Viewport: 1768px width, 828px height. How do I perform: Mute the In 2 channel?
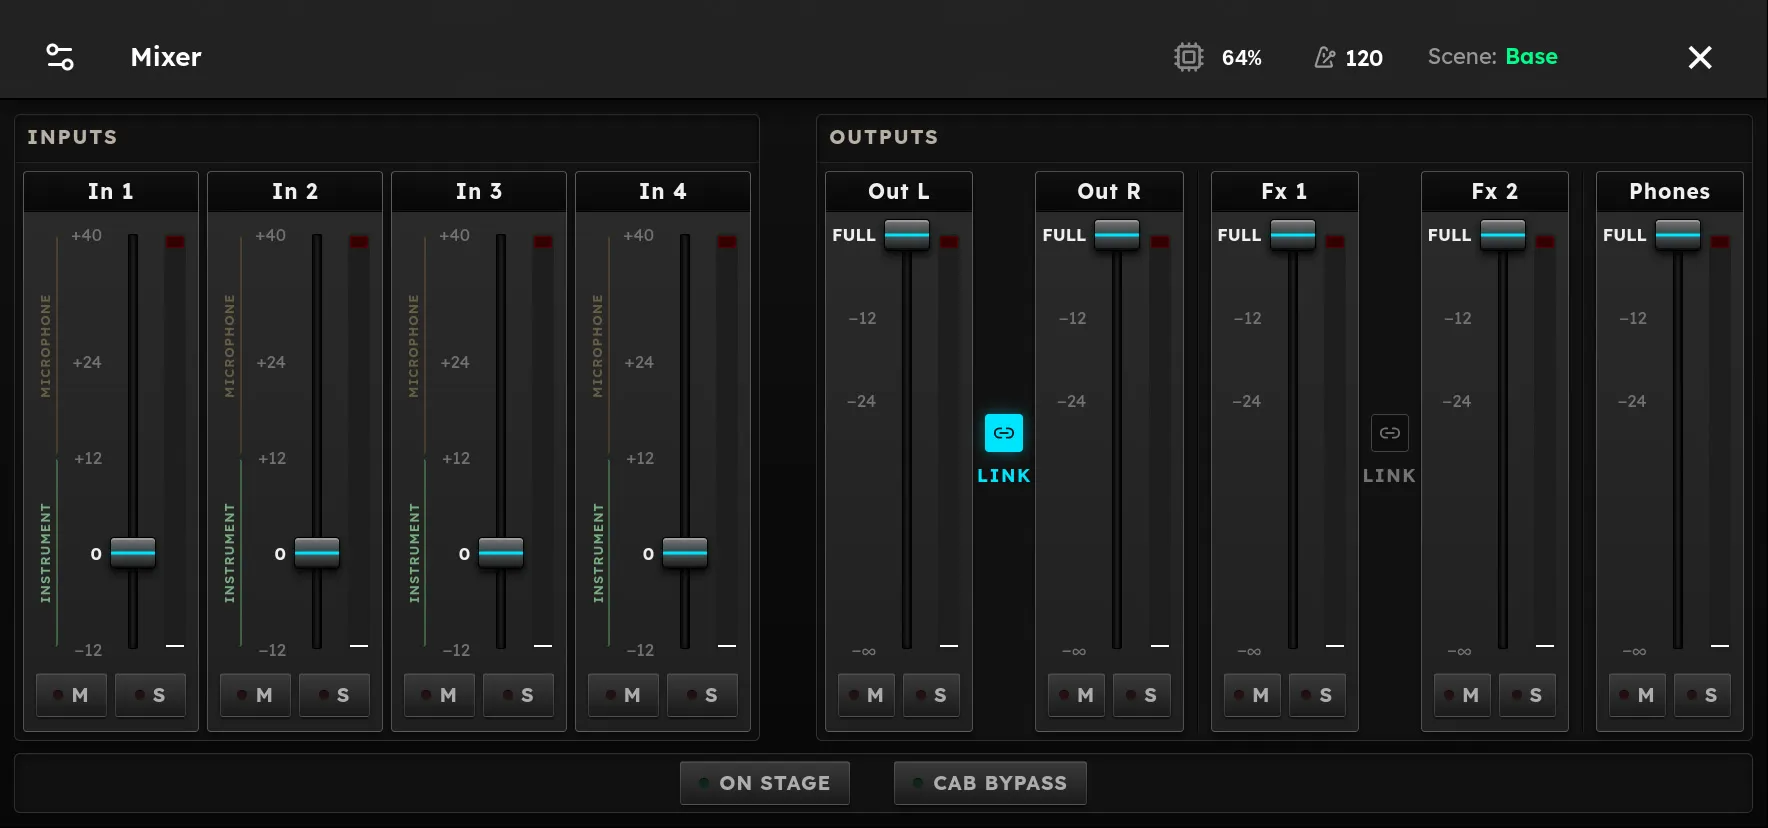point(255,695)
